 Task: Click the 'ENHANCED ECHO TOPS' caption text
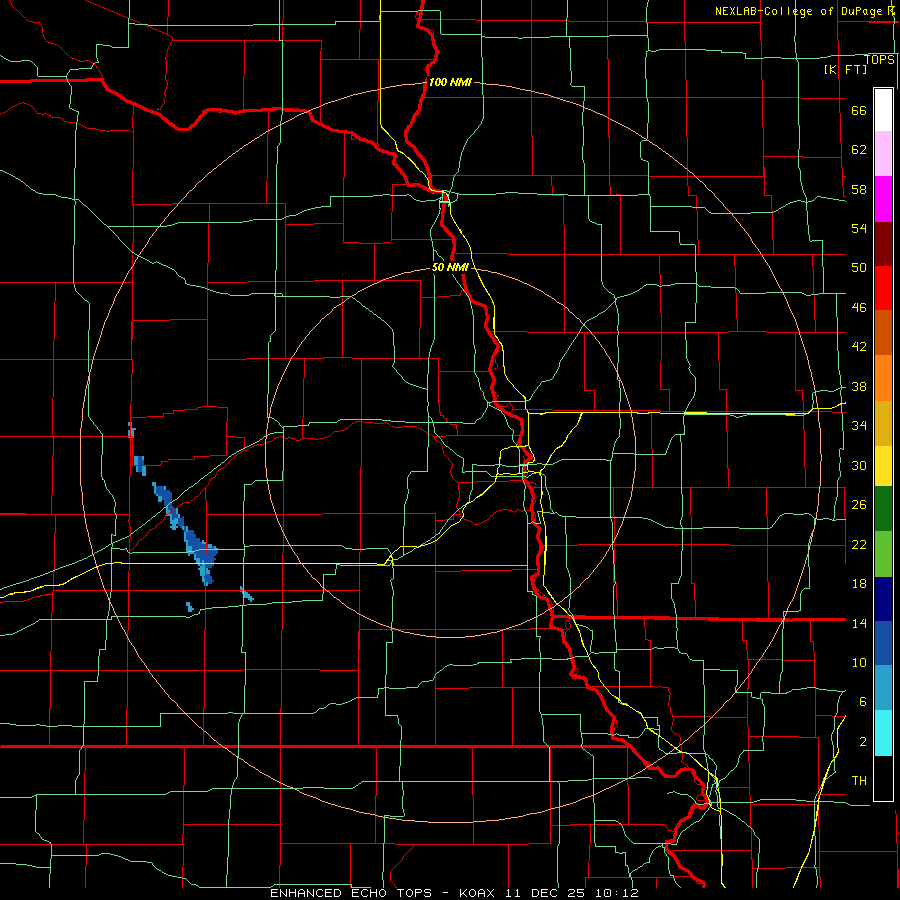pyautogui.click(x=351, y=893)
